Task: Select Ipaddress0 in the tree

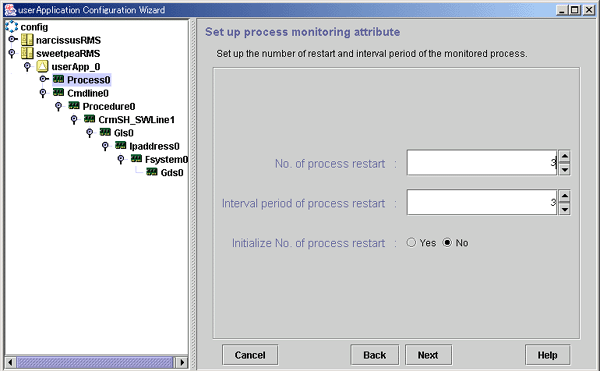Action: (154, 146)
